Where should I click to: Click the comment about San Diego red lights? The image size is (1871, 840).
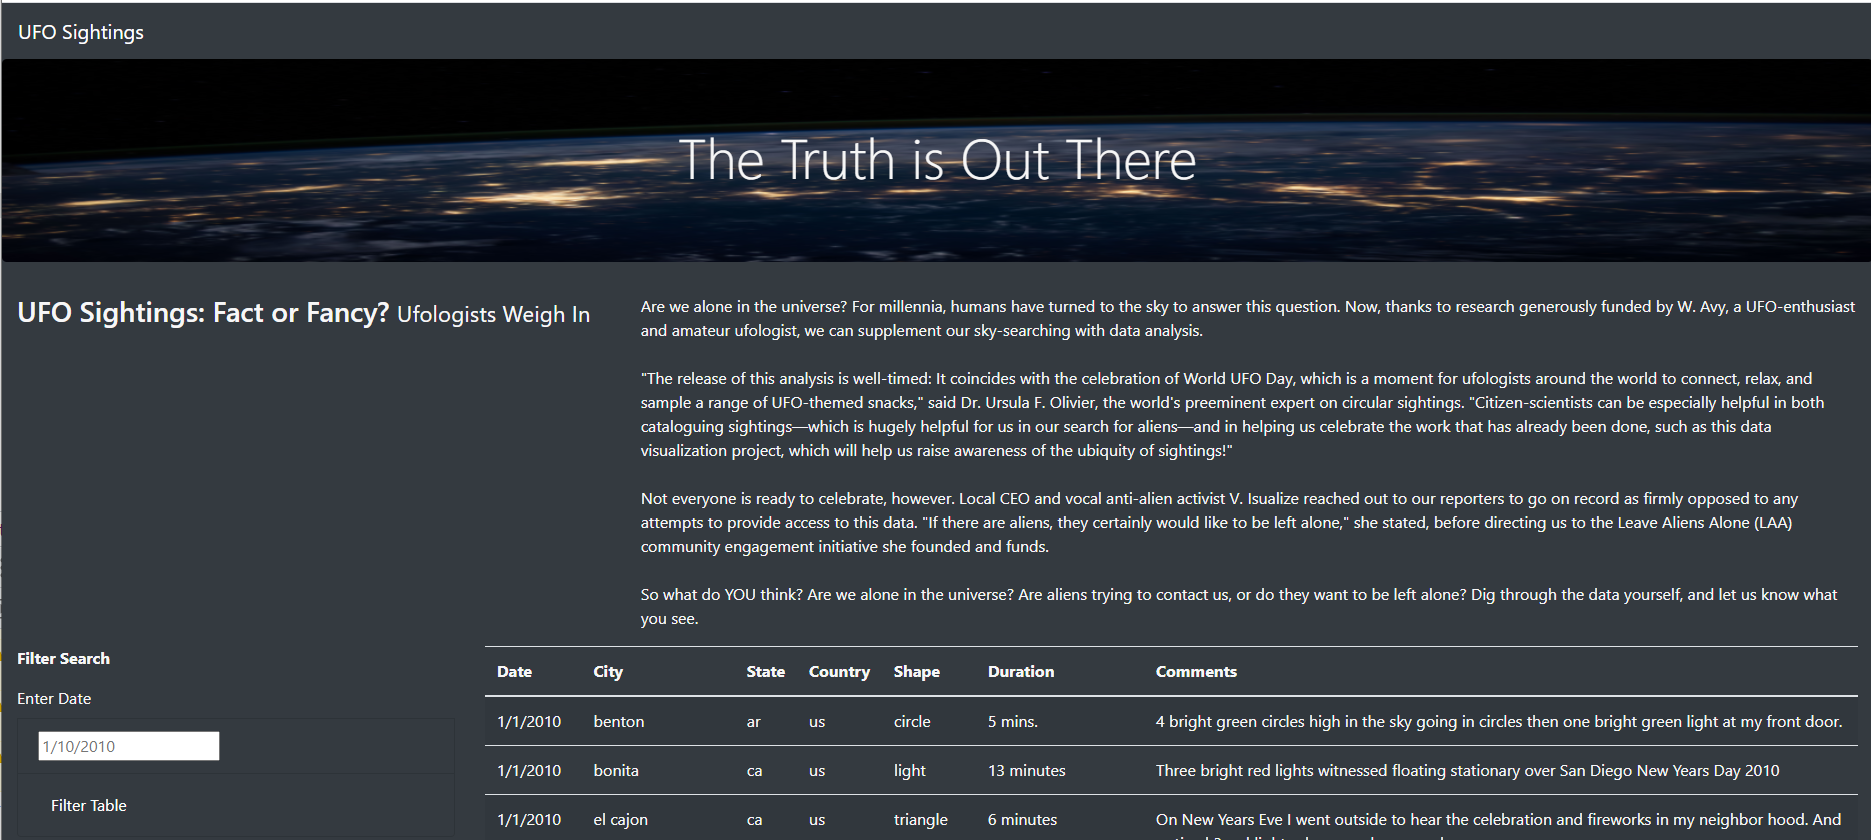(x=1468, y=770)
